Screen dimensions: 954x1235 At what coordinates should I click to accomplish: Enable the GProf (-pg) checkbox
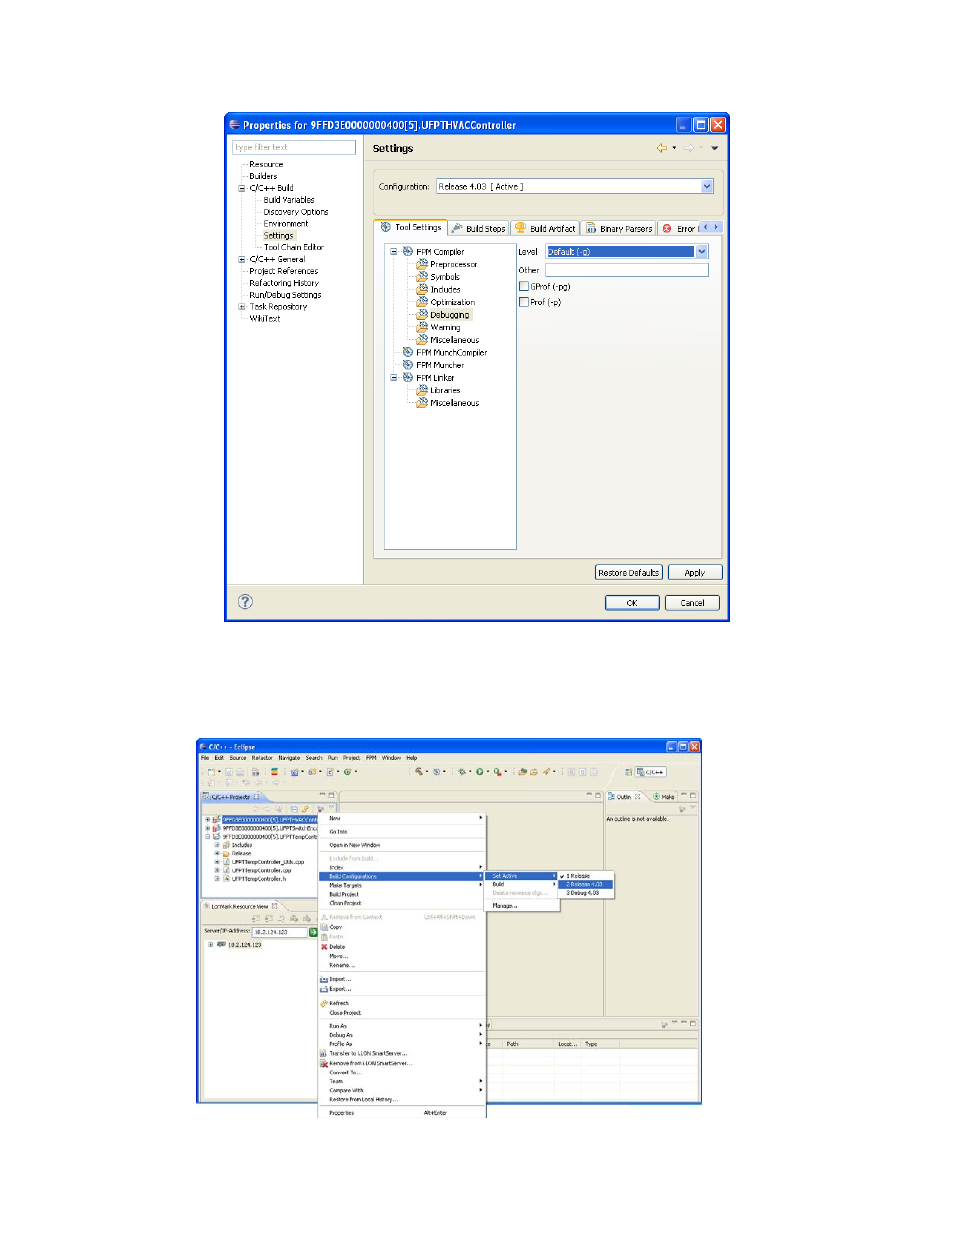click(x=524, y=287)
